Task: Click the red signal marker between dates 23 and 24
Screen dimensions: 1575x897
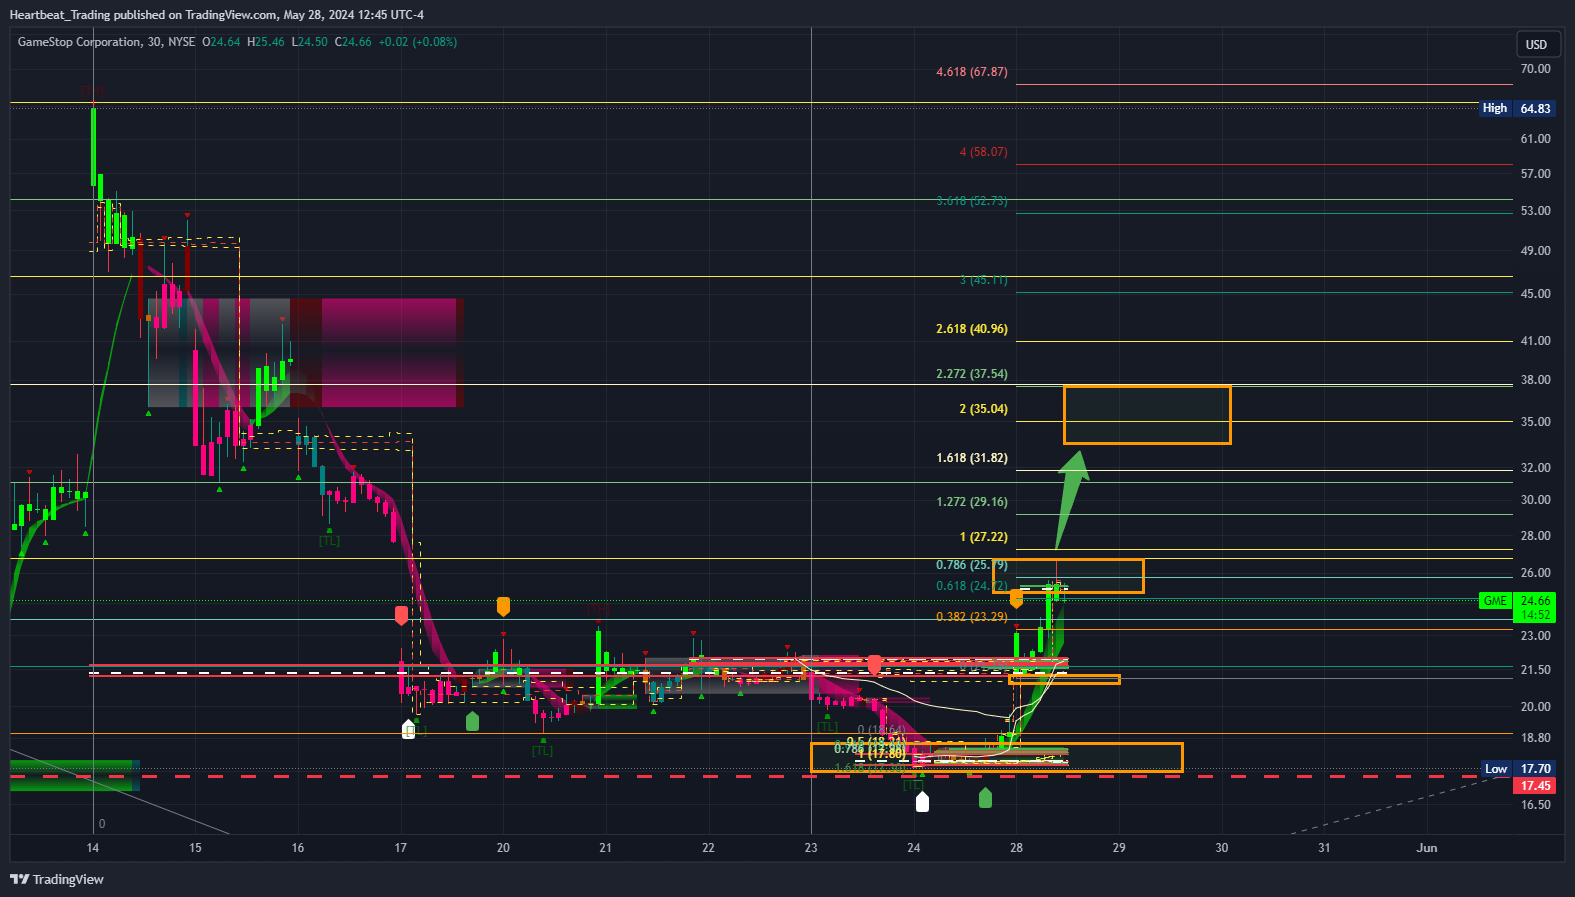Action: coord(875,665)
